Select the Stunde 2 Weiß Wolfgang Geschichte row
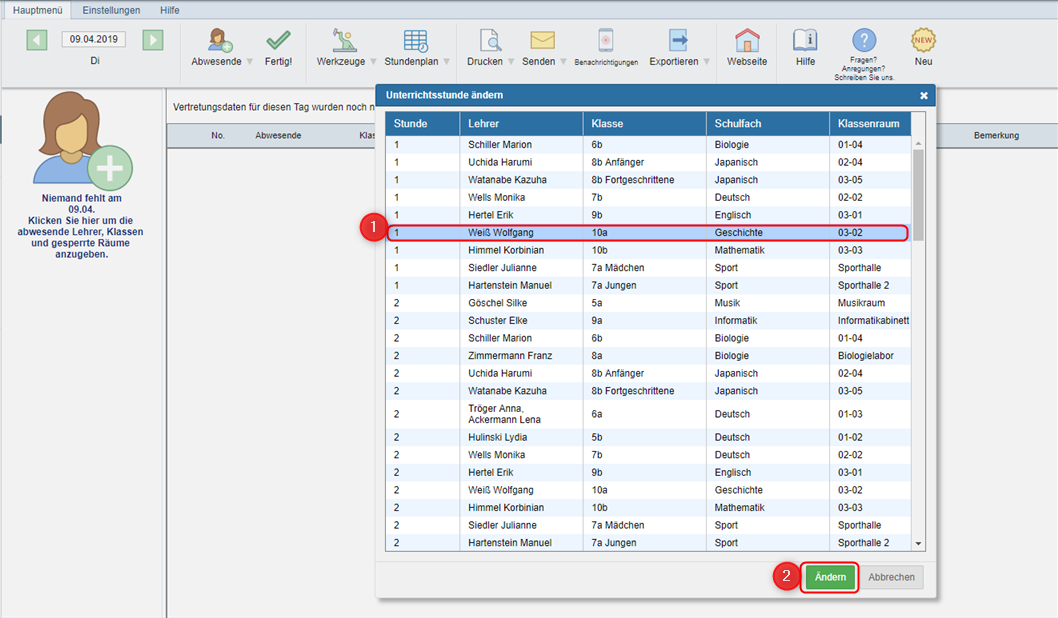This screenshot has height=618, width=1058. 648,490
